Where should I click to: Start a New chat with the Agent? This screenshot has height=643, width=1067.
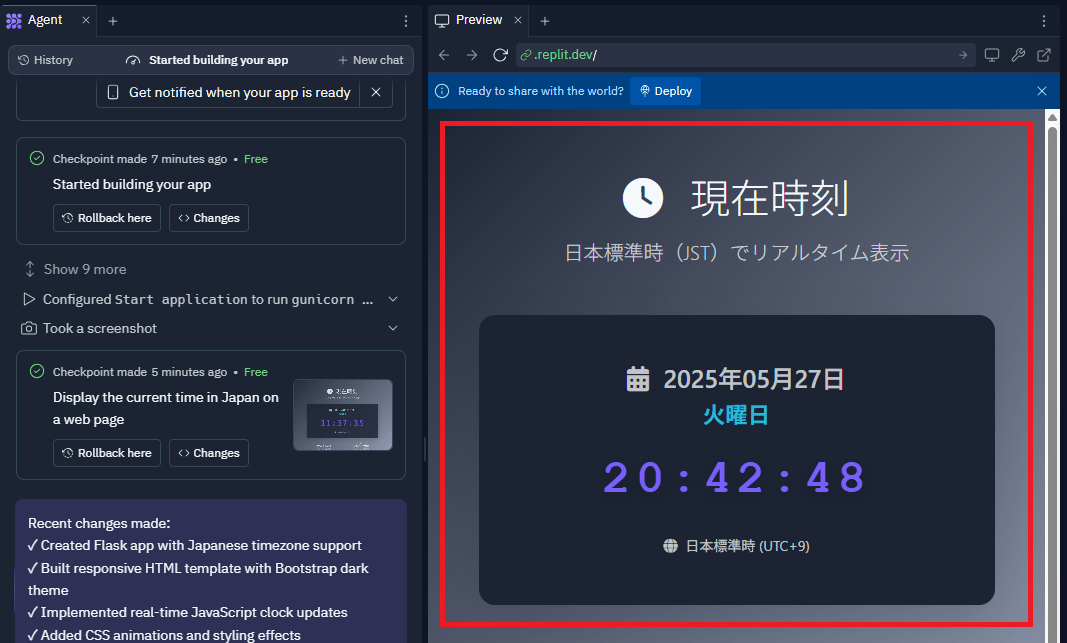(x=370, y=60)
